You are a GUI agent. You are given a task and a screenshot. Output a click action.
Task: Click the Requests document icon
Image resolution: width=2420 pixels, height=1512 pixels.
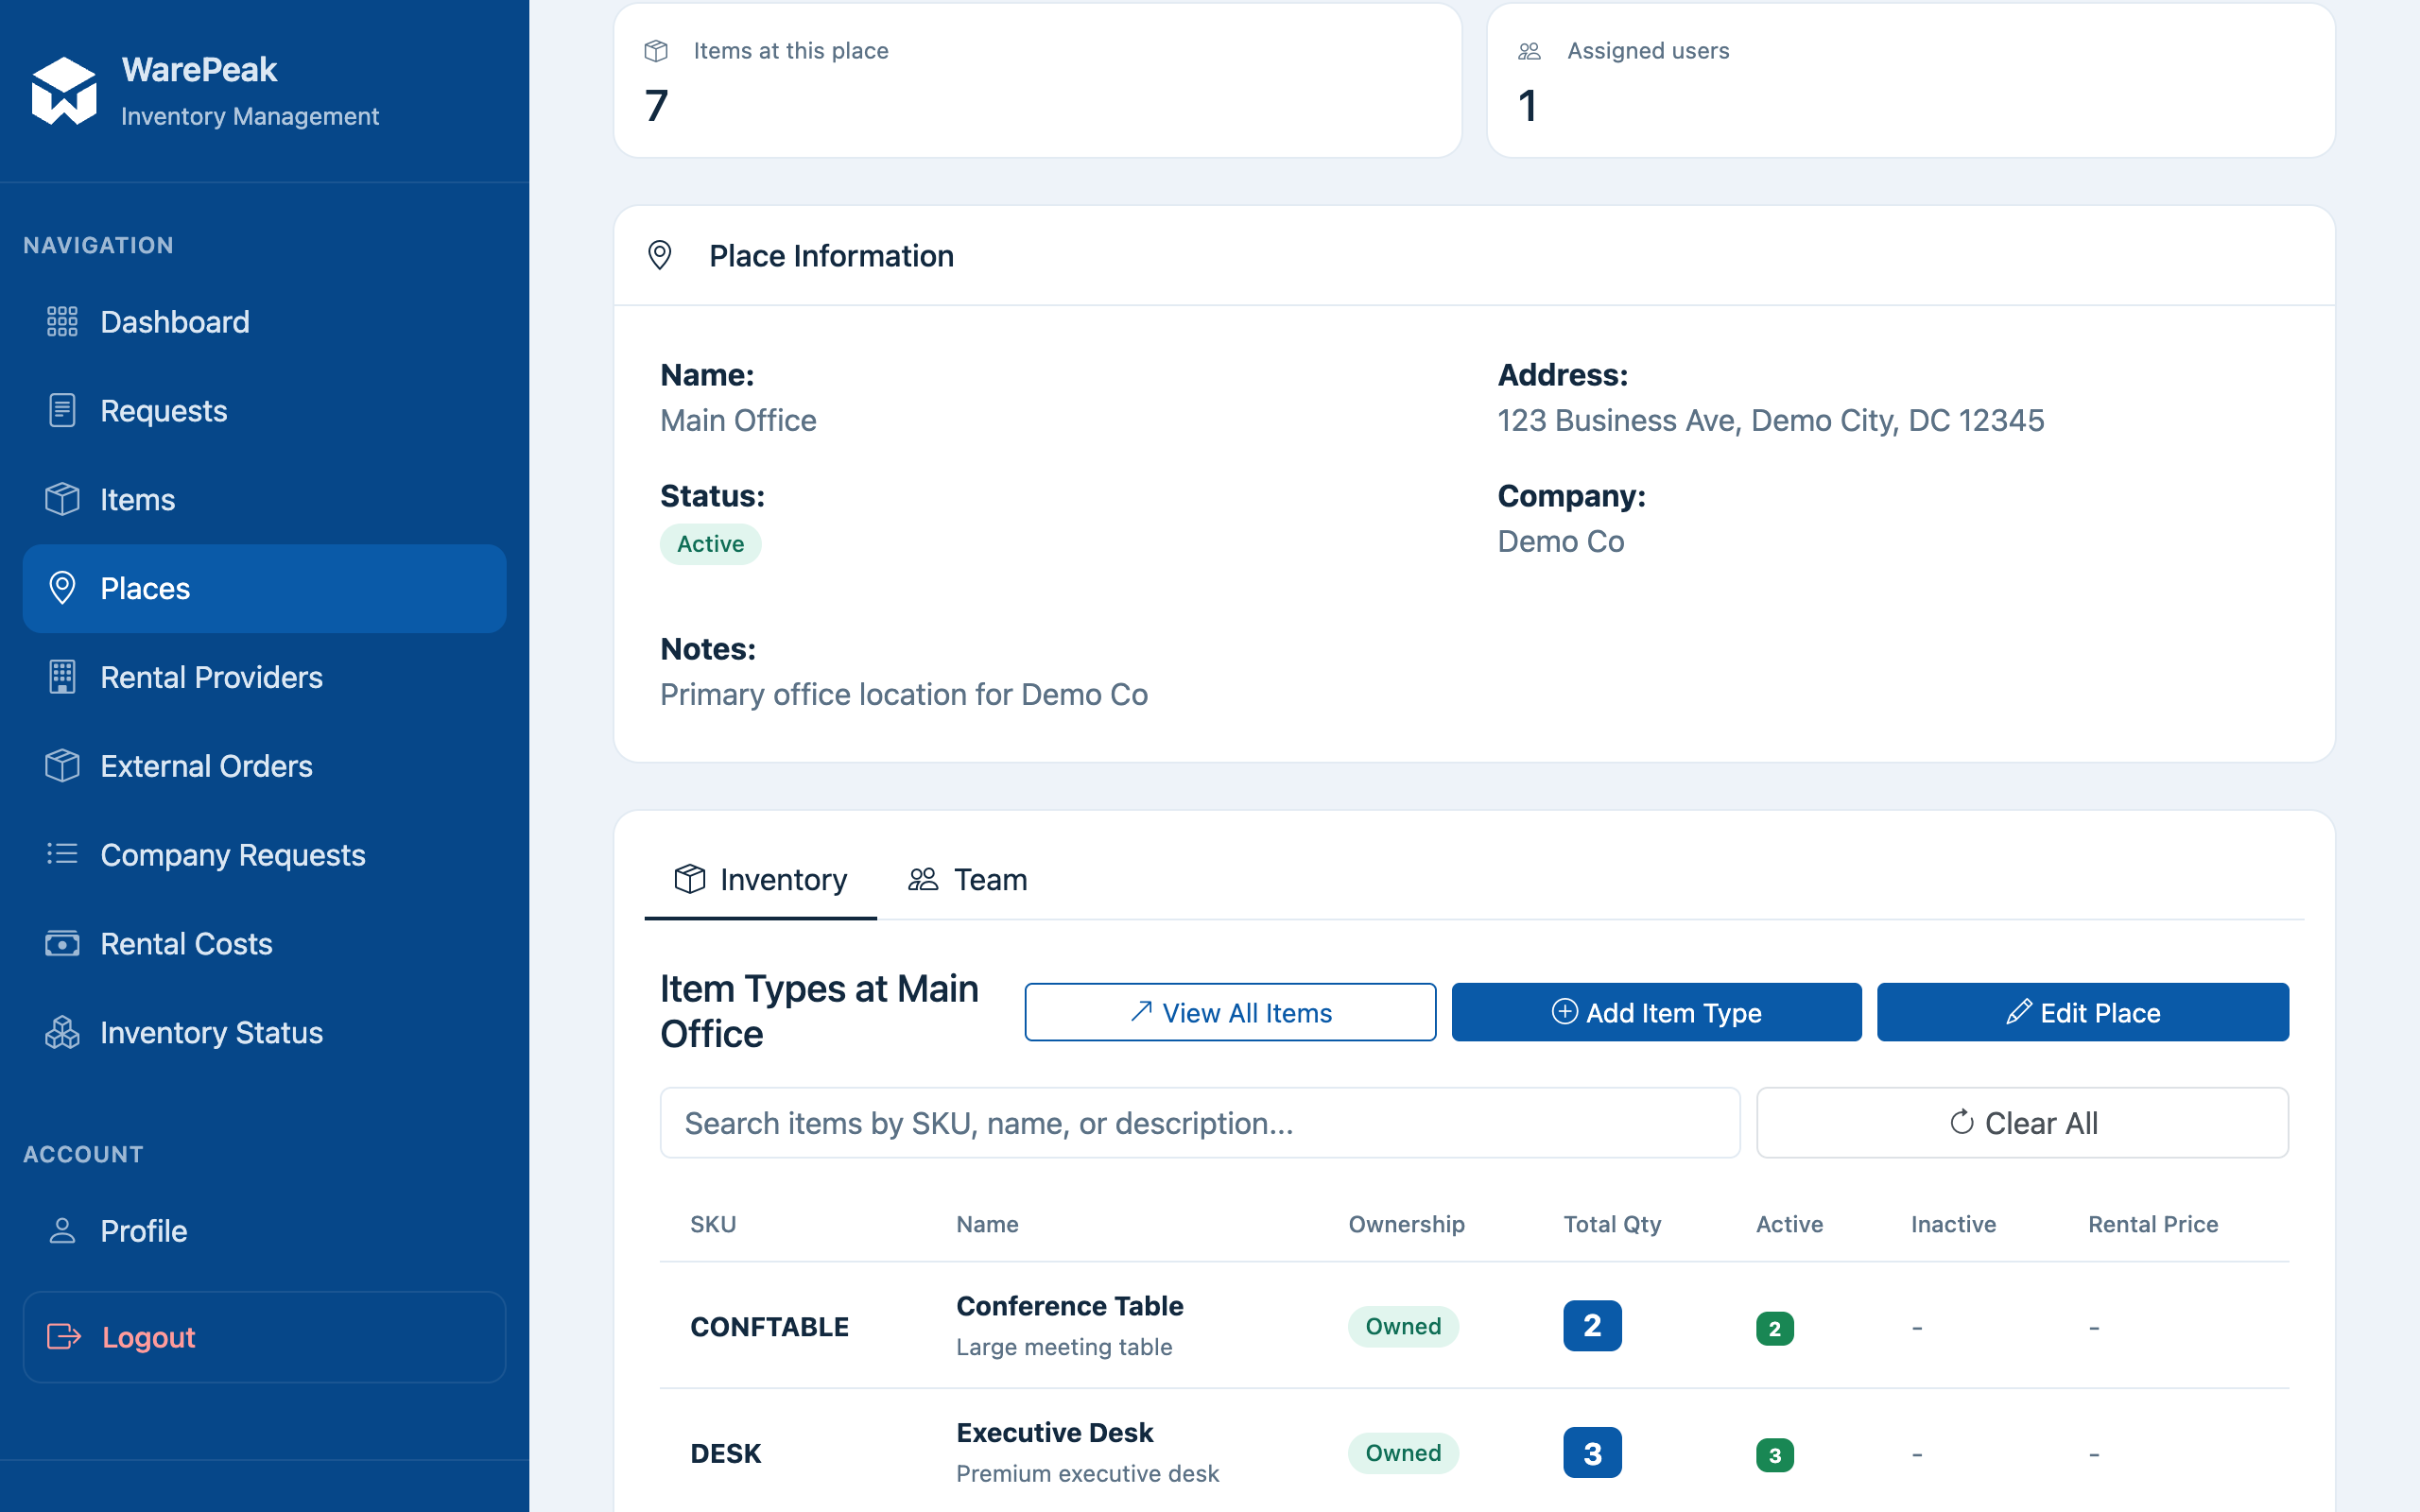(62, 411)
